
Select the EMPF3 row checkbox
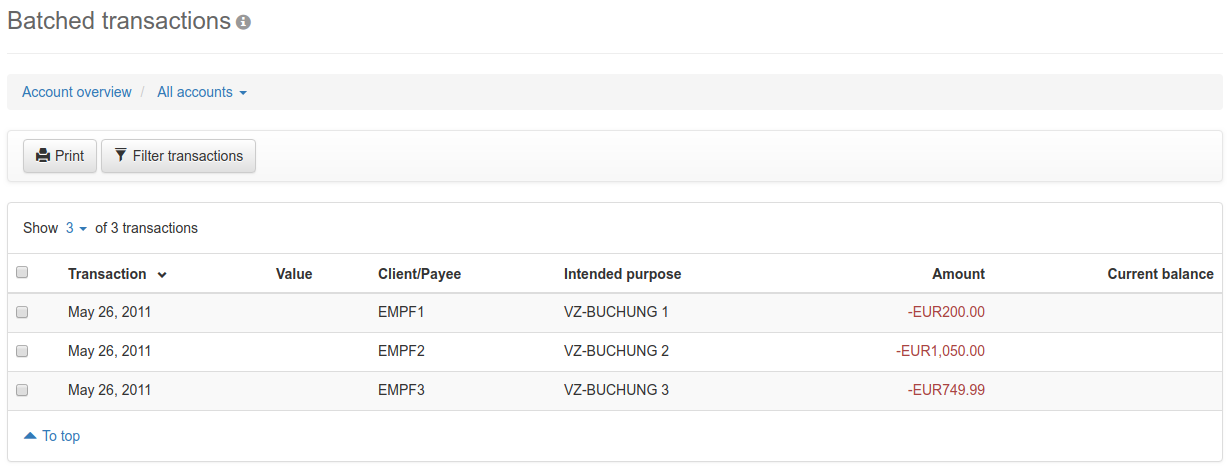pos(22,390)
